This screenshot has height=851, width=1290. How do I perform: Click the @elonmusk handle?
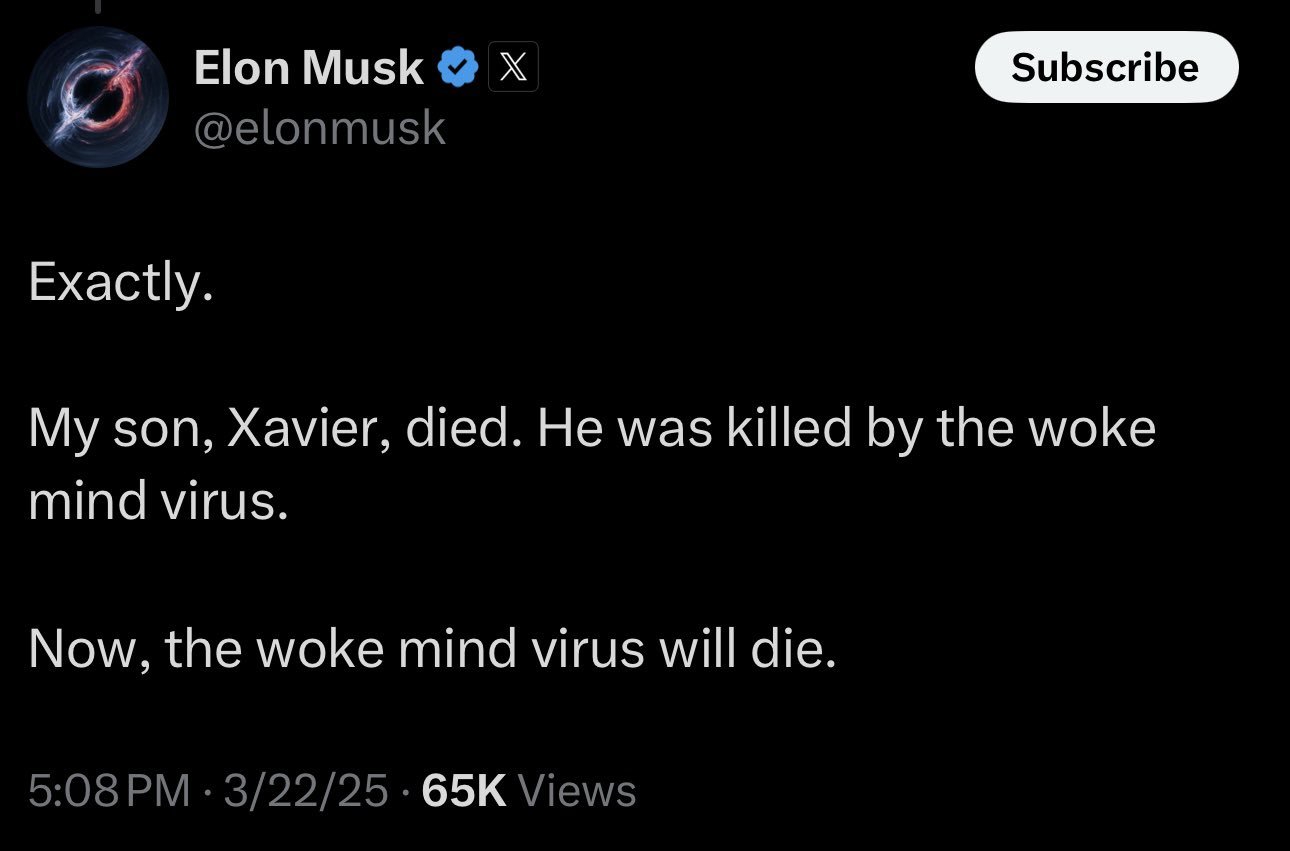319,128
